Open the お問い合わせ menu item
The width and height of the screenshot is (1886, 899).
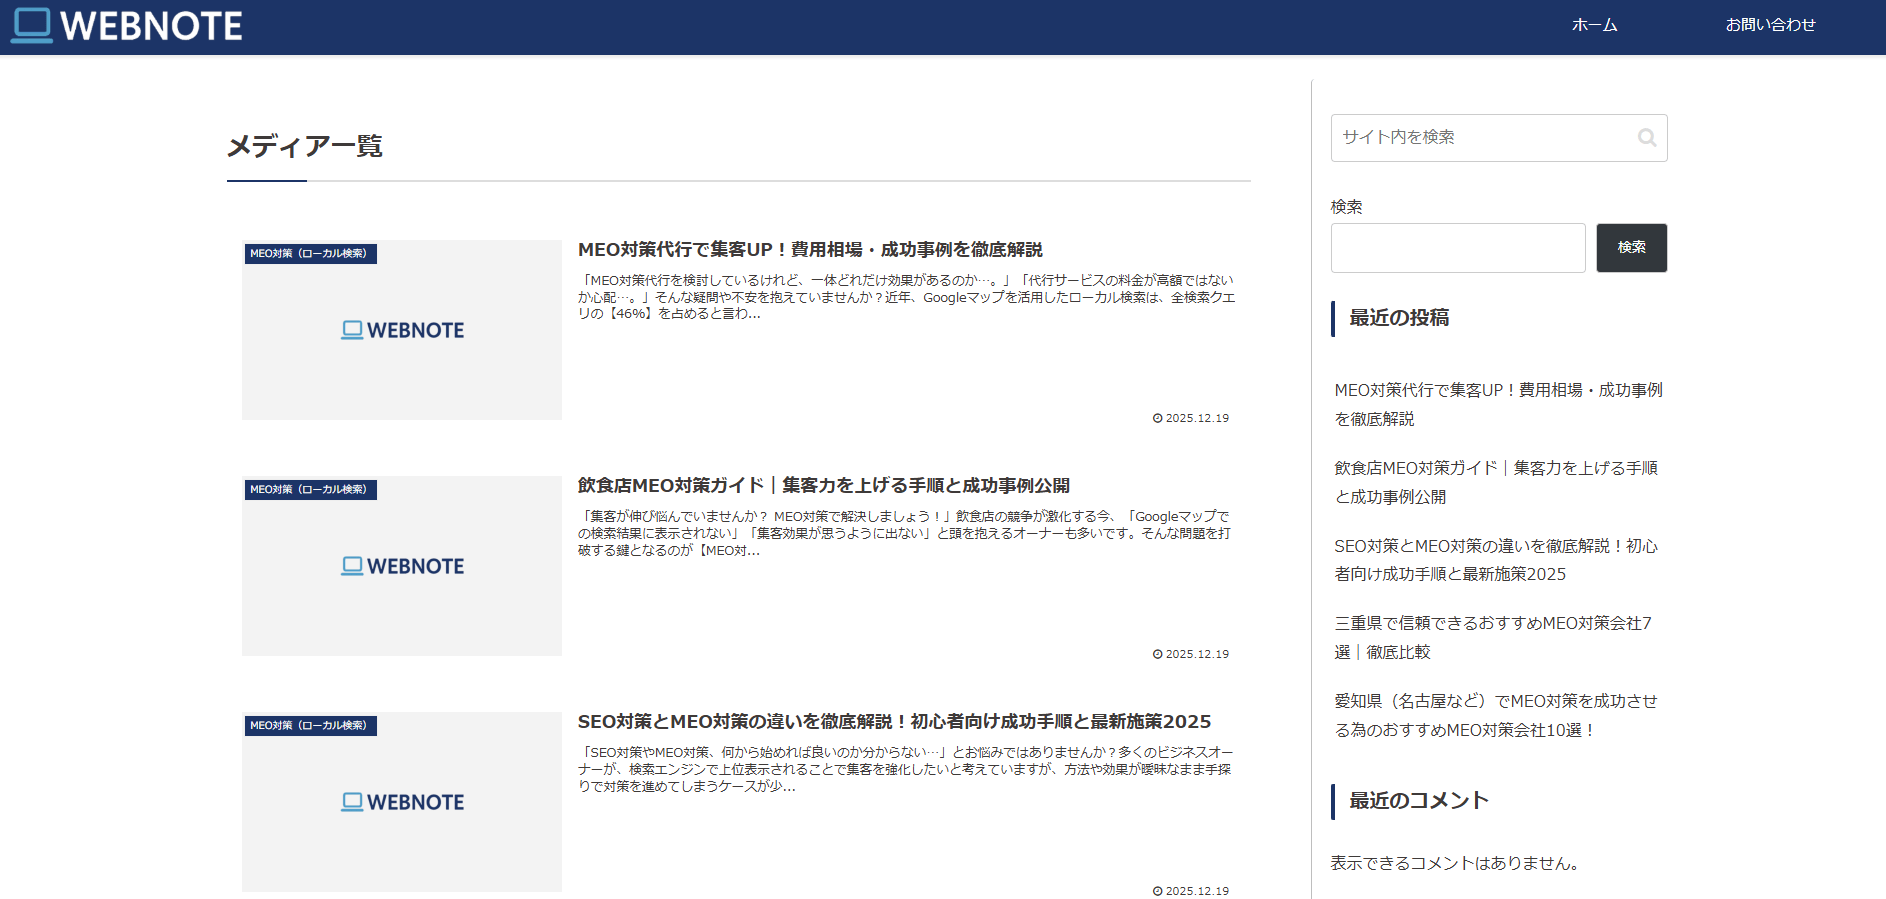[x=1770, y=26]
